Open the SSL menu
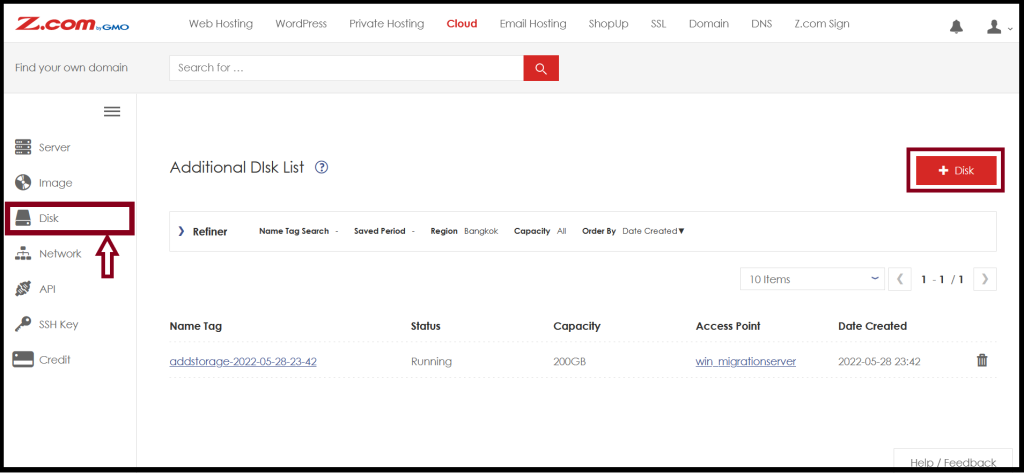This screenshot has width=1024, height=473. [658, 24]
